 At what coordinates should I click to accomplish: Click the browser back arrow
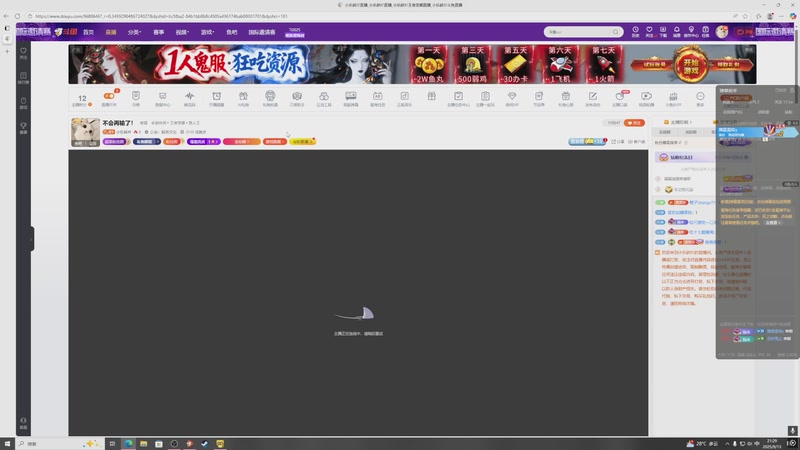[6, 16]
